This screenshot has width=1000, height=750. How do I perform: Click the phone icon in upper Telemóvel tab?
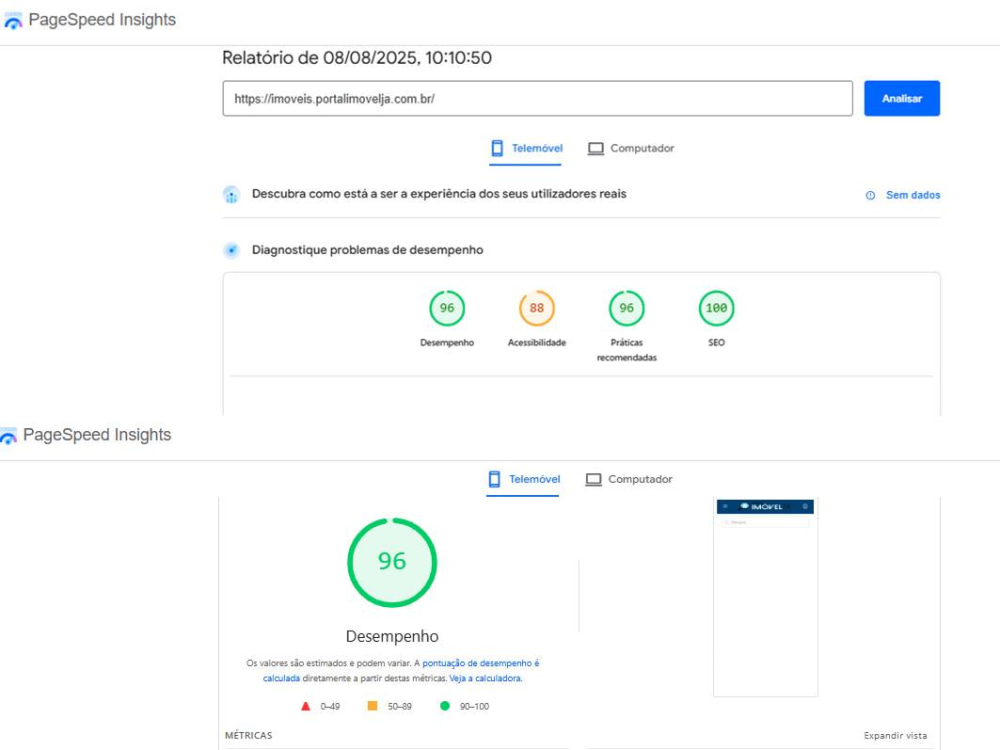point(497,148)
